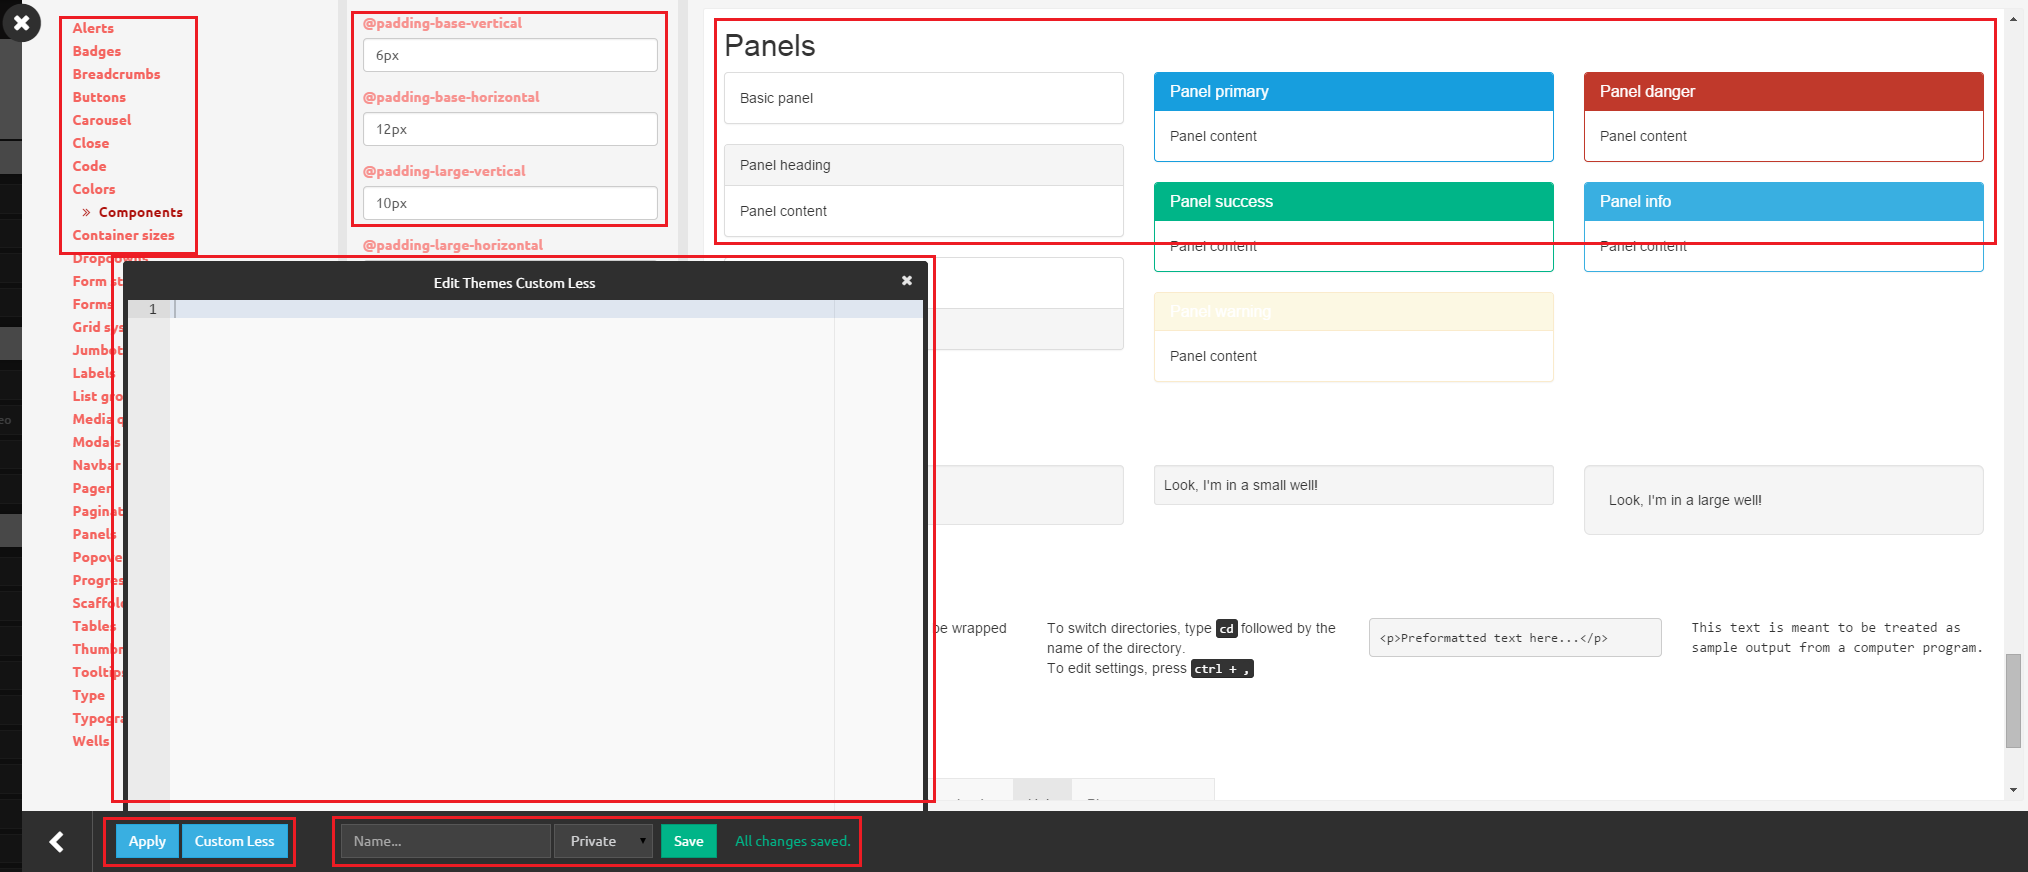Click the theme Name input field
This screenshot has height=872, width=2028.
(x=445, y=841)
